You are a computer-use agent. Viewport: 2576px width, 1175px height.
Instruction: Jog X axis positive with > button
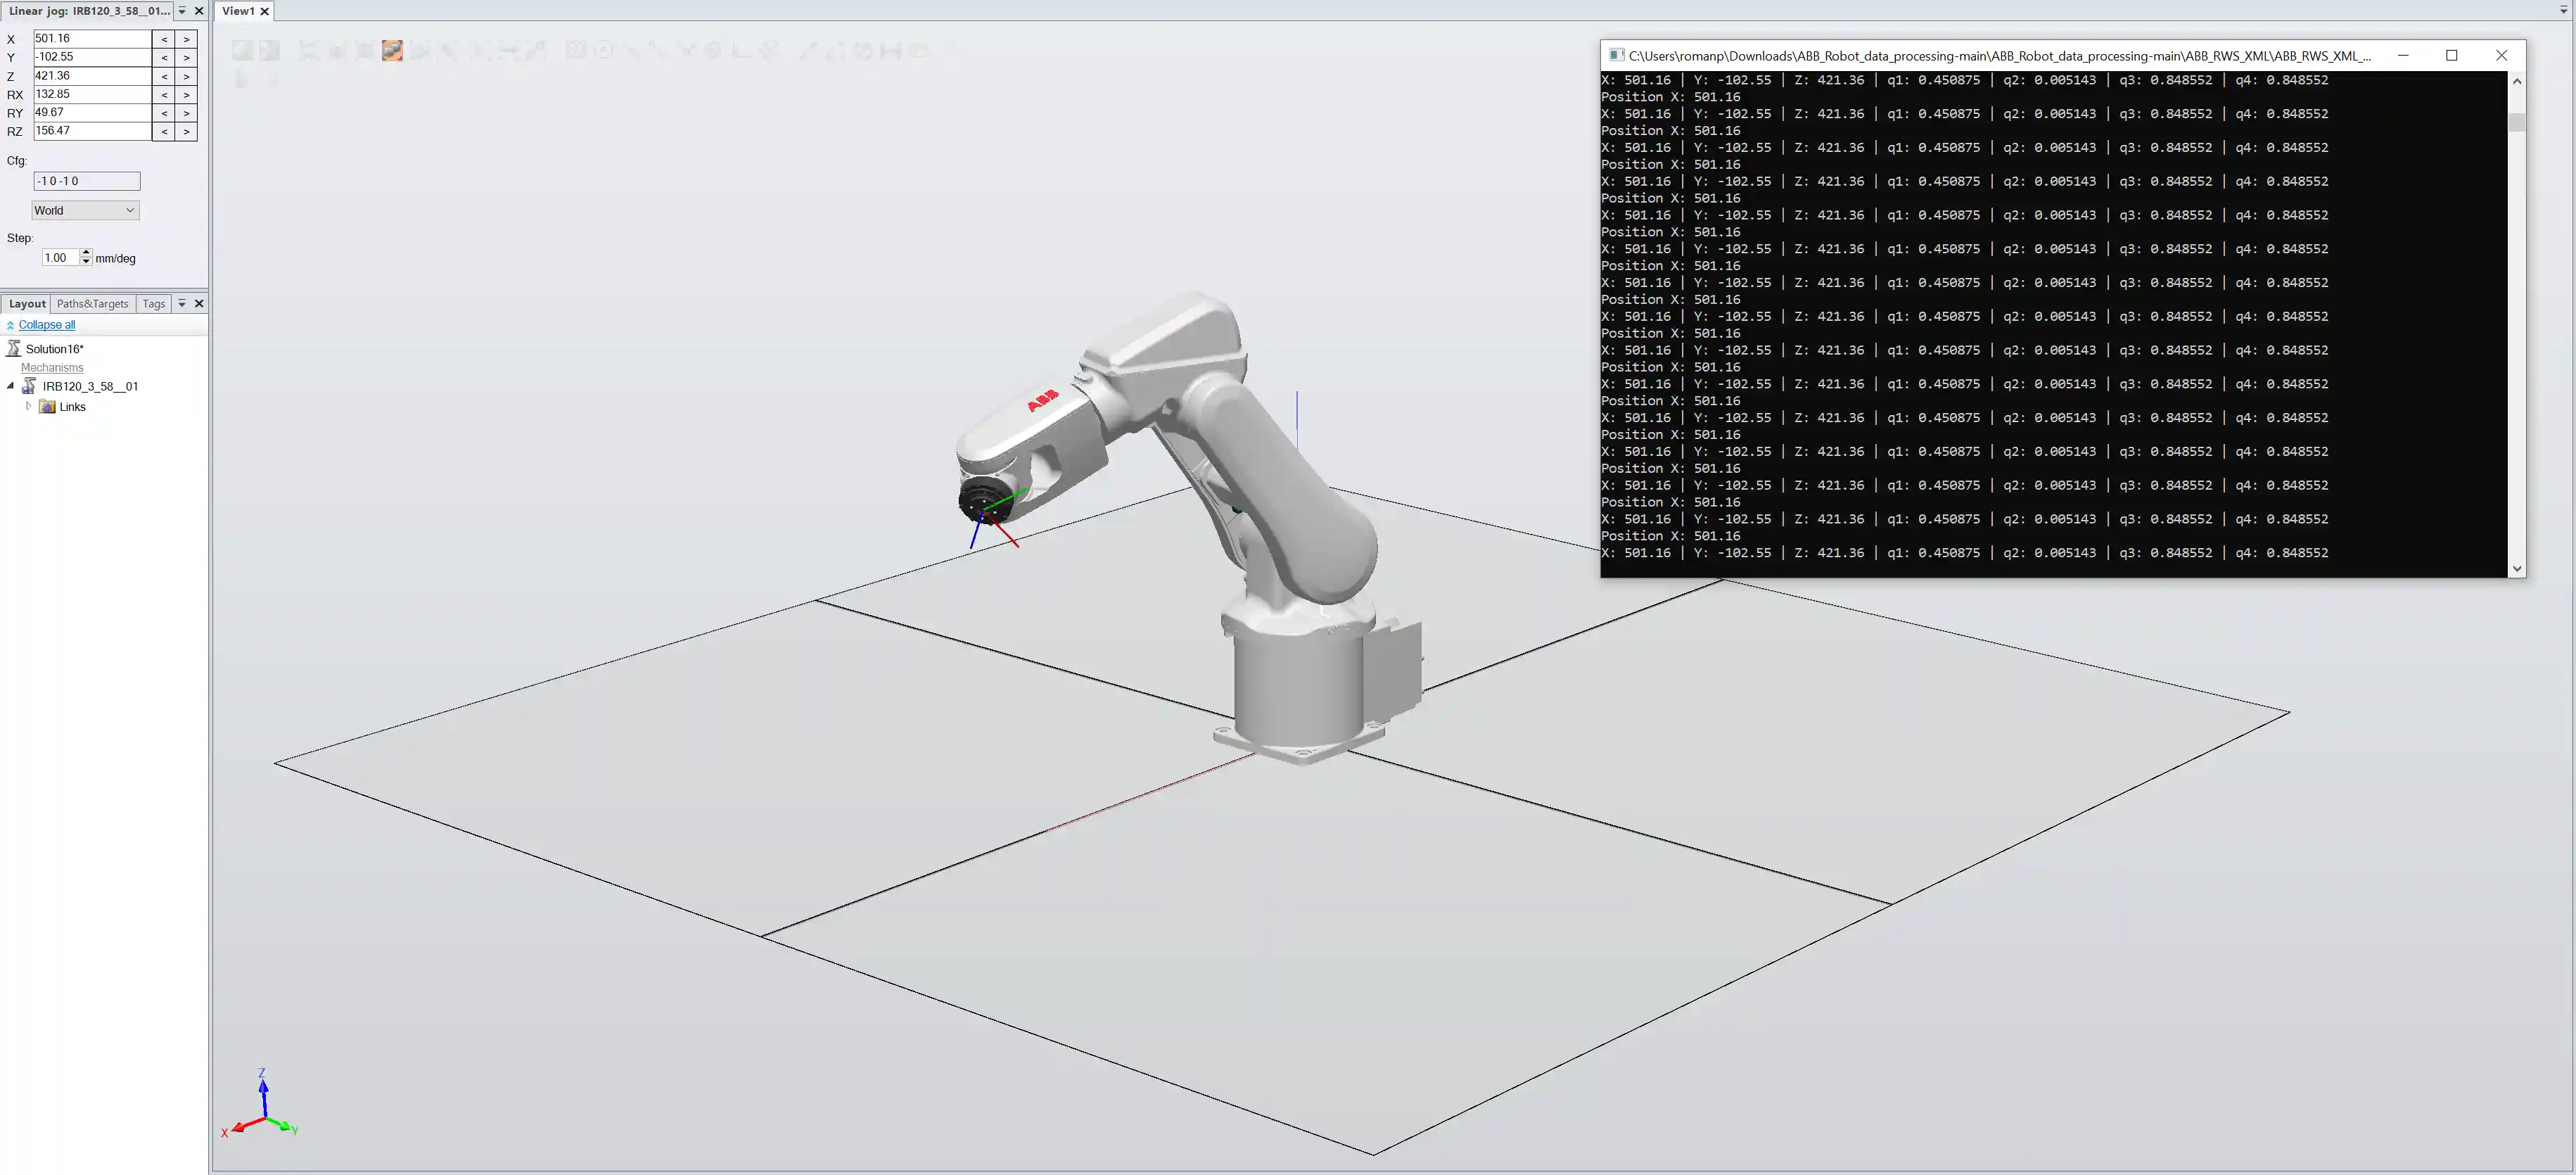tap(186, 39)
